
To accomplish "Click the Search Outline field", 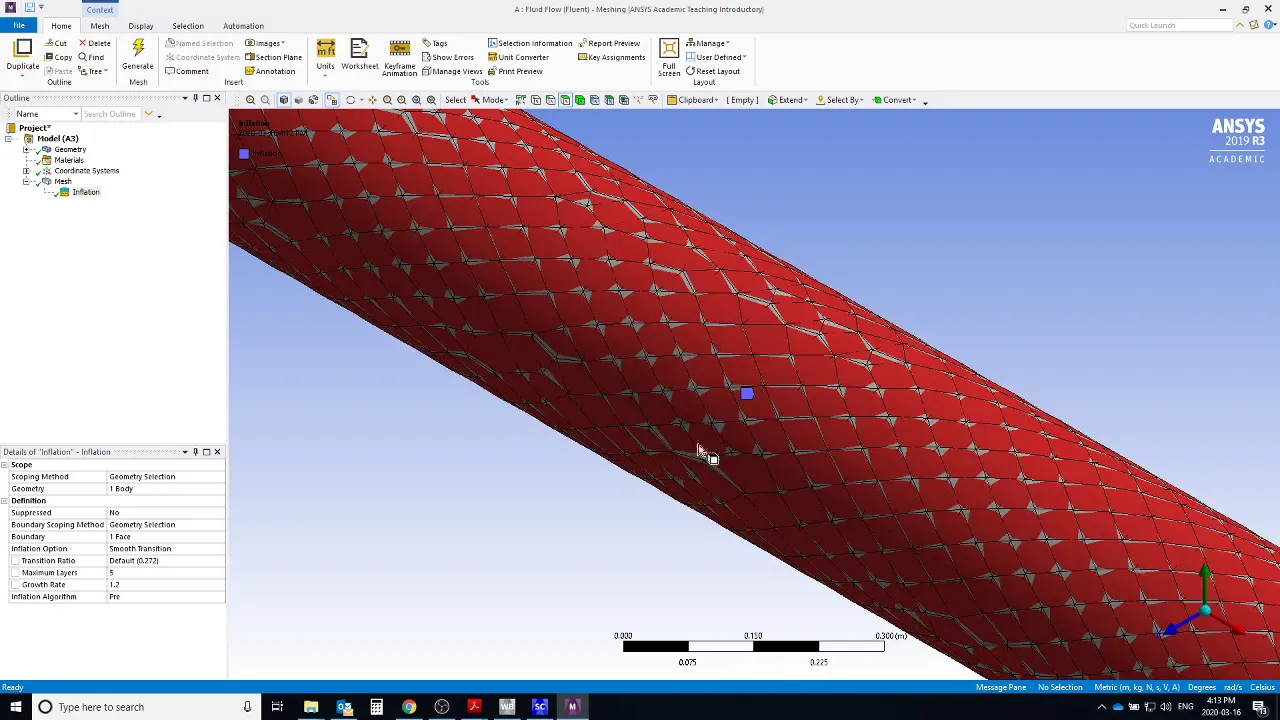I will 110,114.
